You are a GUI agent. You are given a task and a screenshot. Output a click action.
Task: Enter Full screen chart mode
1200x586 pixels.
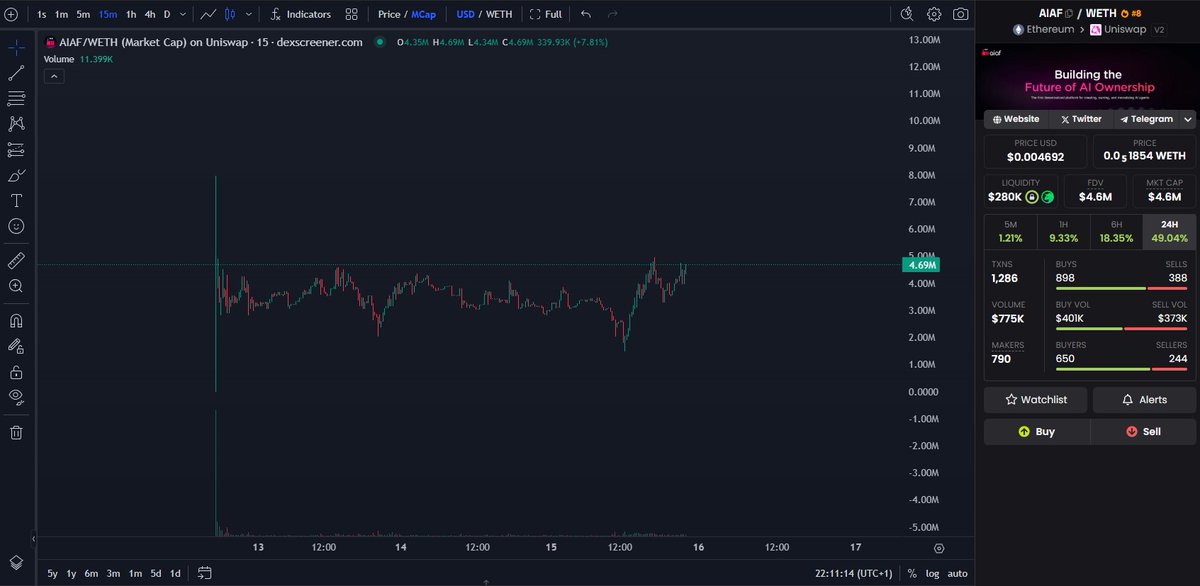click(x=546, y=14)
